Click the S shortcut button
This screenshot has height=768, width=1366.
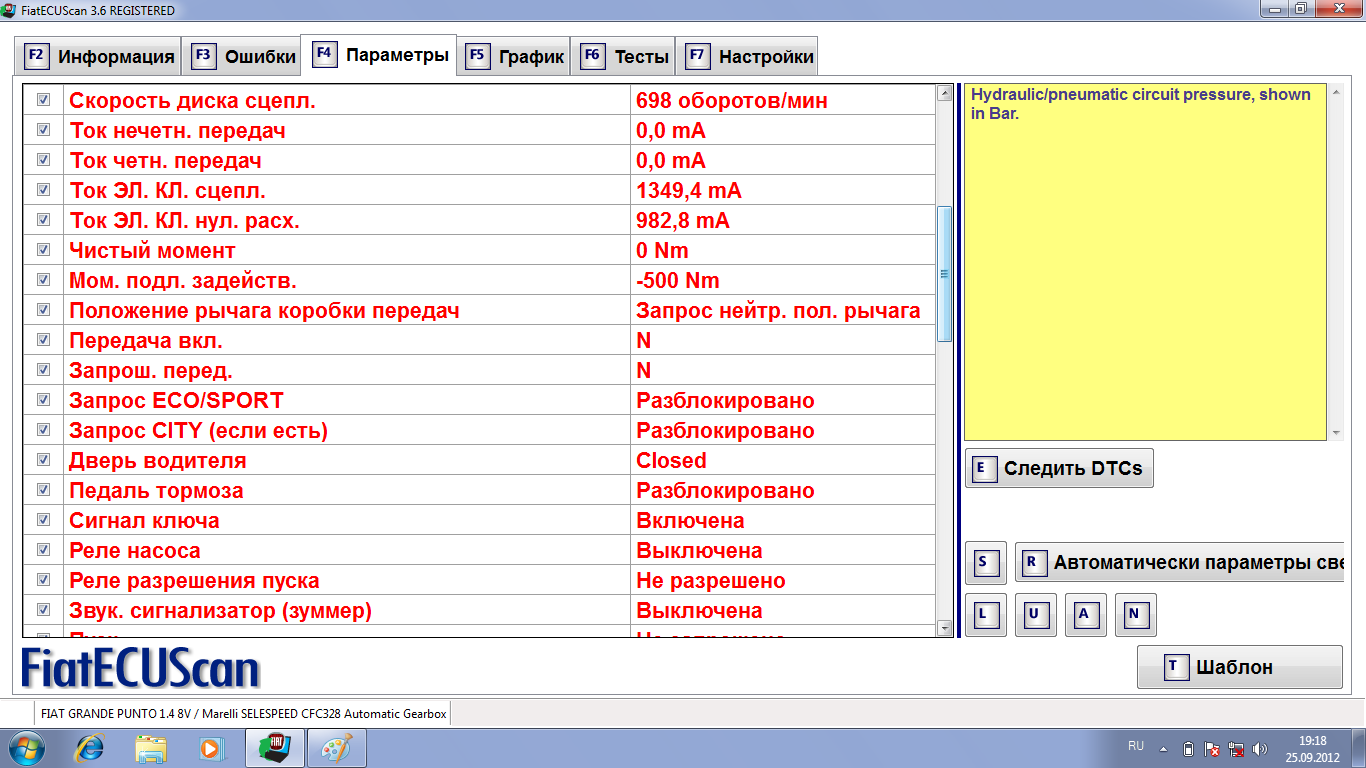coord(985,563)
